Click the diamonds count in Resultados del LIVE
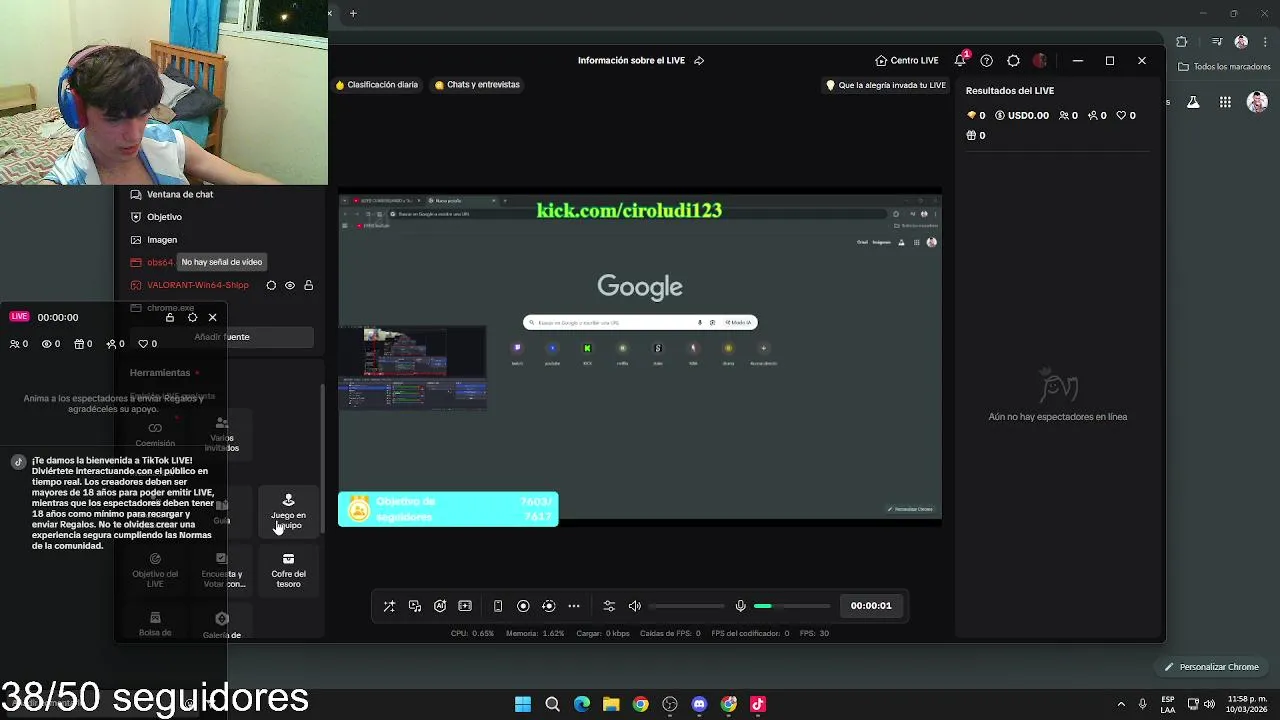This screenshot has width=1280, height=720. pyautogui.click(x=976, y=115)
